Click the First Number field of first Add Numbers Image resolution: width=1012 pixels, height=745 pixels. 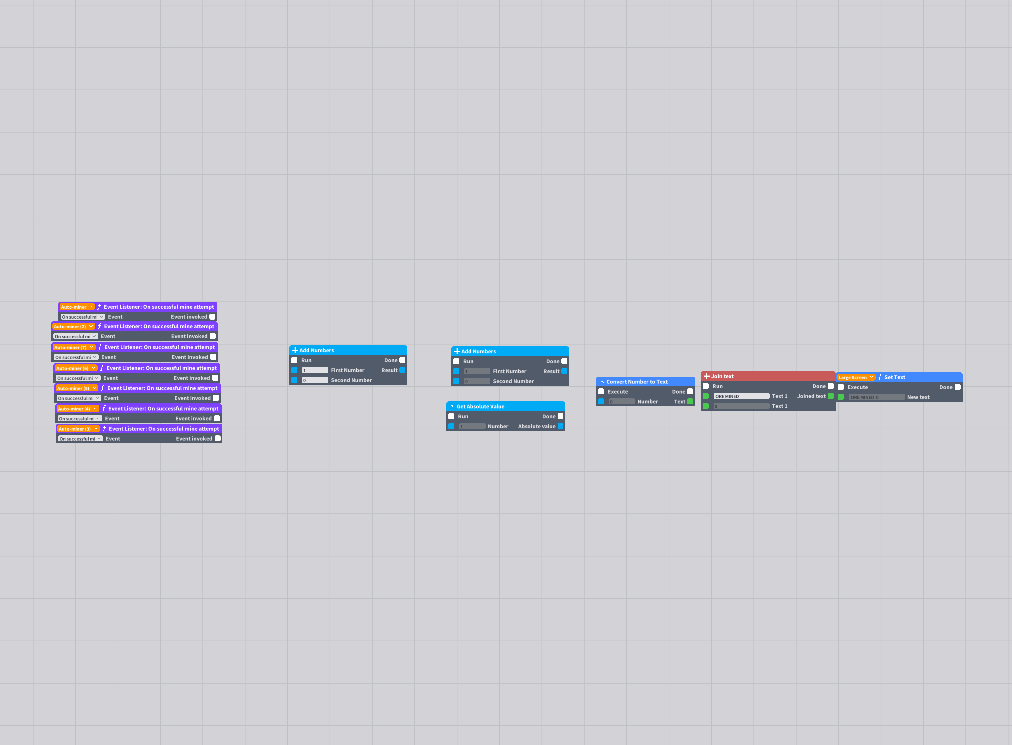click(315, 370)
